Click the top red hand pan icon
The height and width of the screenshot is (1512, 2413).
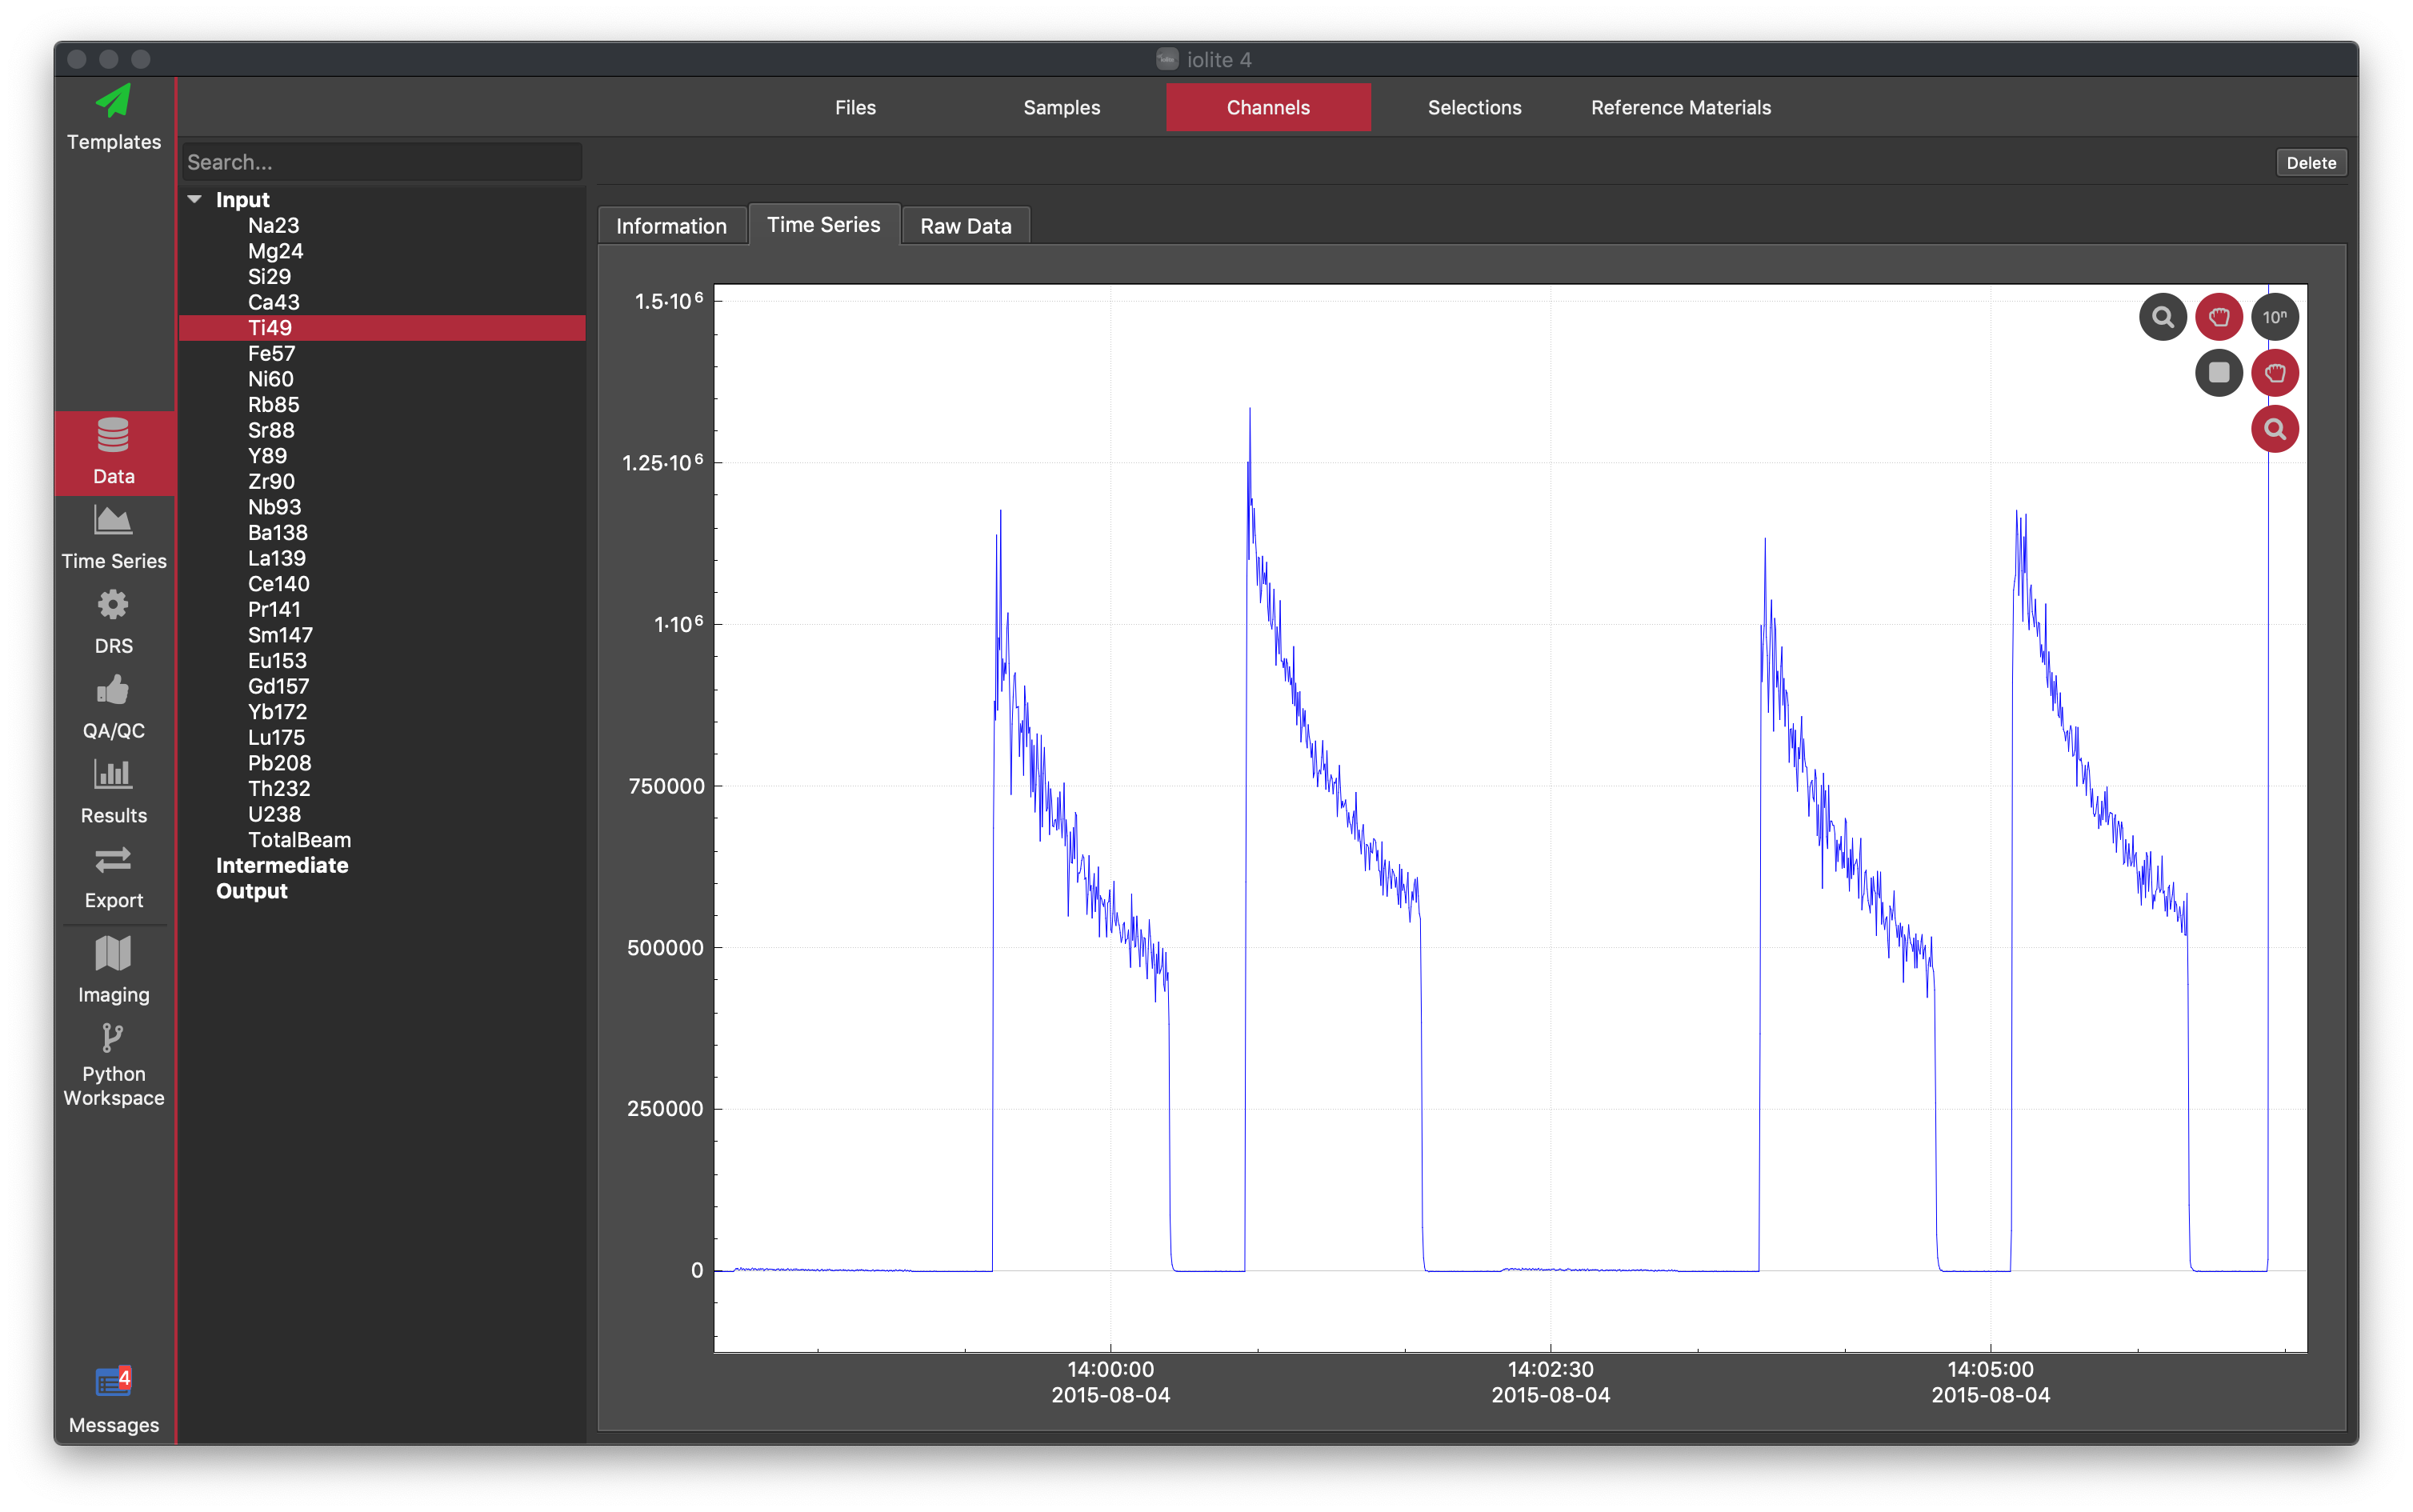(2218, 317)
